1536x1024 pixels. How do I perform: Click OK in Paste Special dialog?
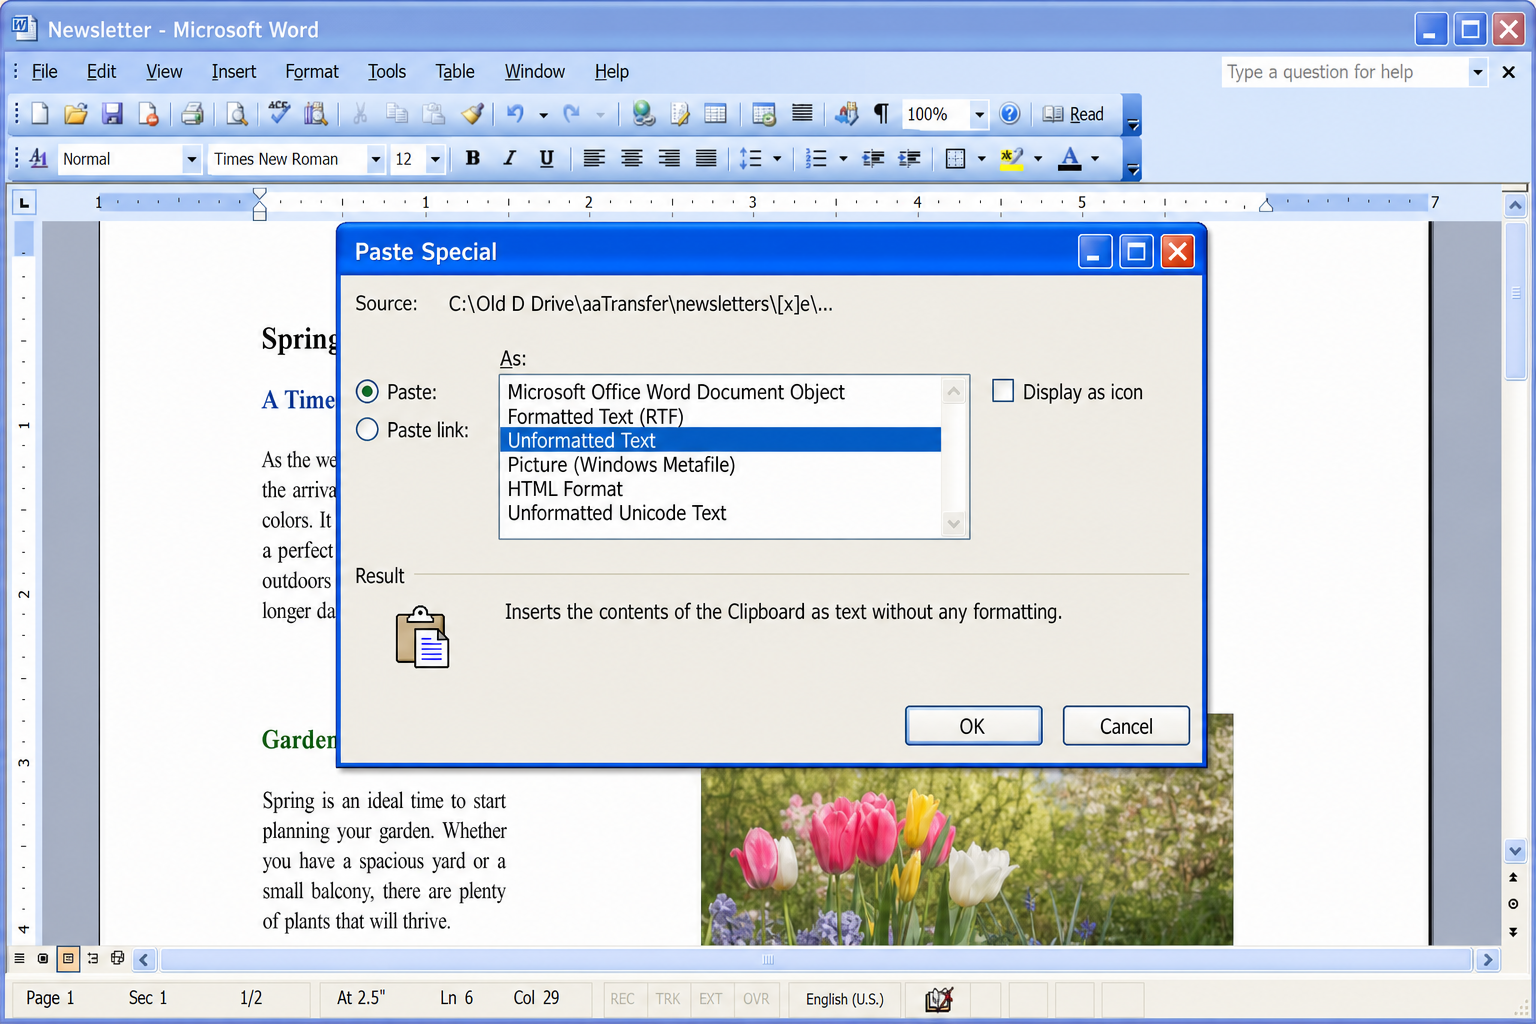pos(973,726)
